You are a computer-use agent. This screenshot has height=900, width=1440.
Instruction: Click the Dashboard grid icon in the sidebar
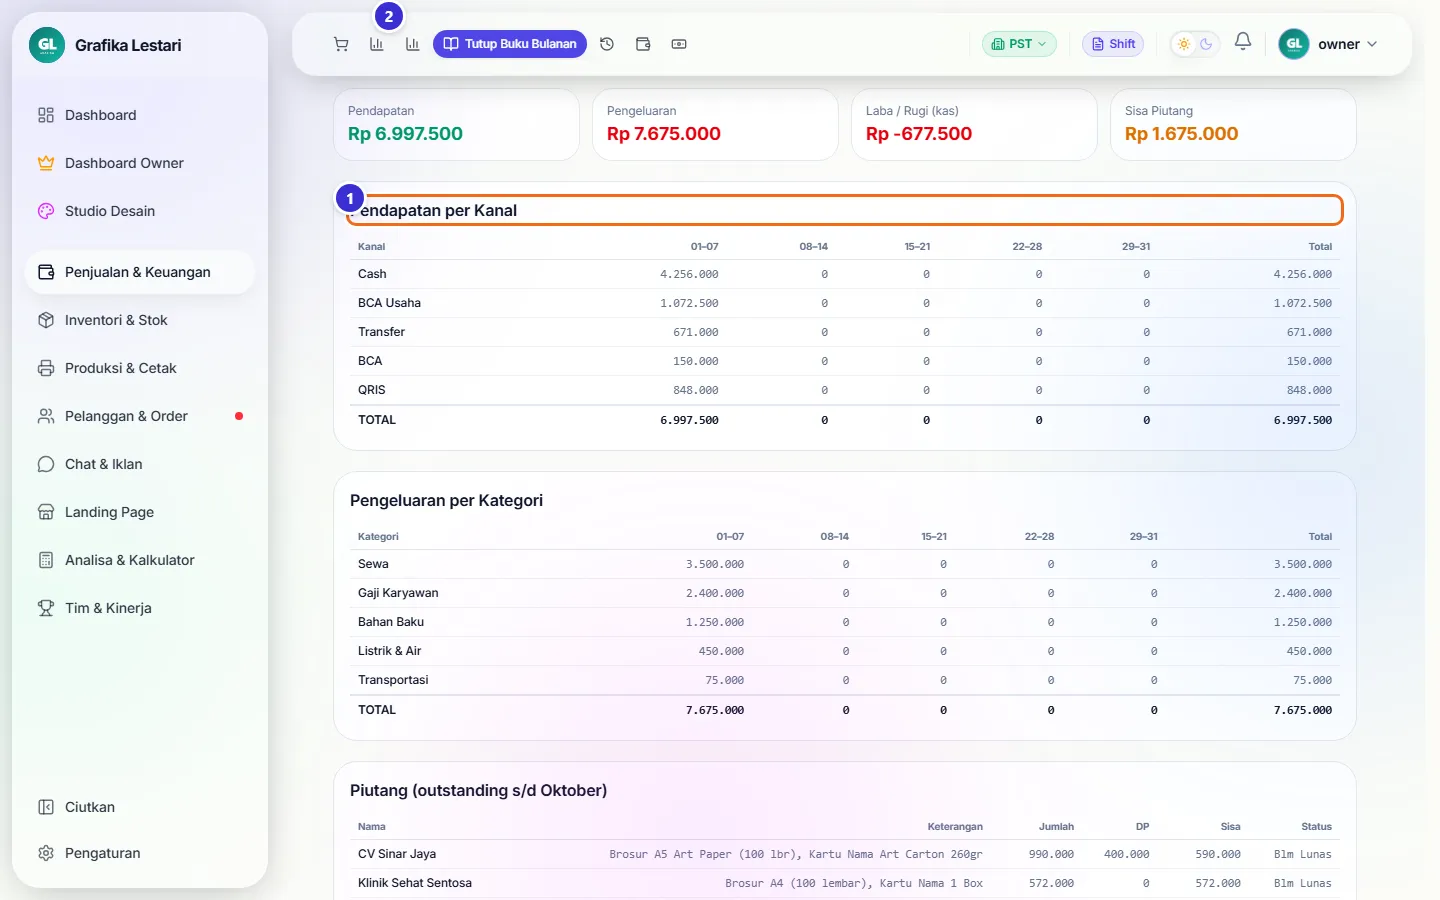point(46,115)
